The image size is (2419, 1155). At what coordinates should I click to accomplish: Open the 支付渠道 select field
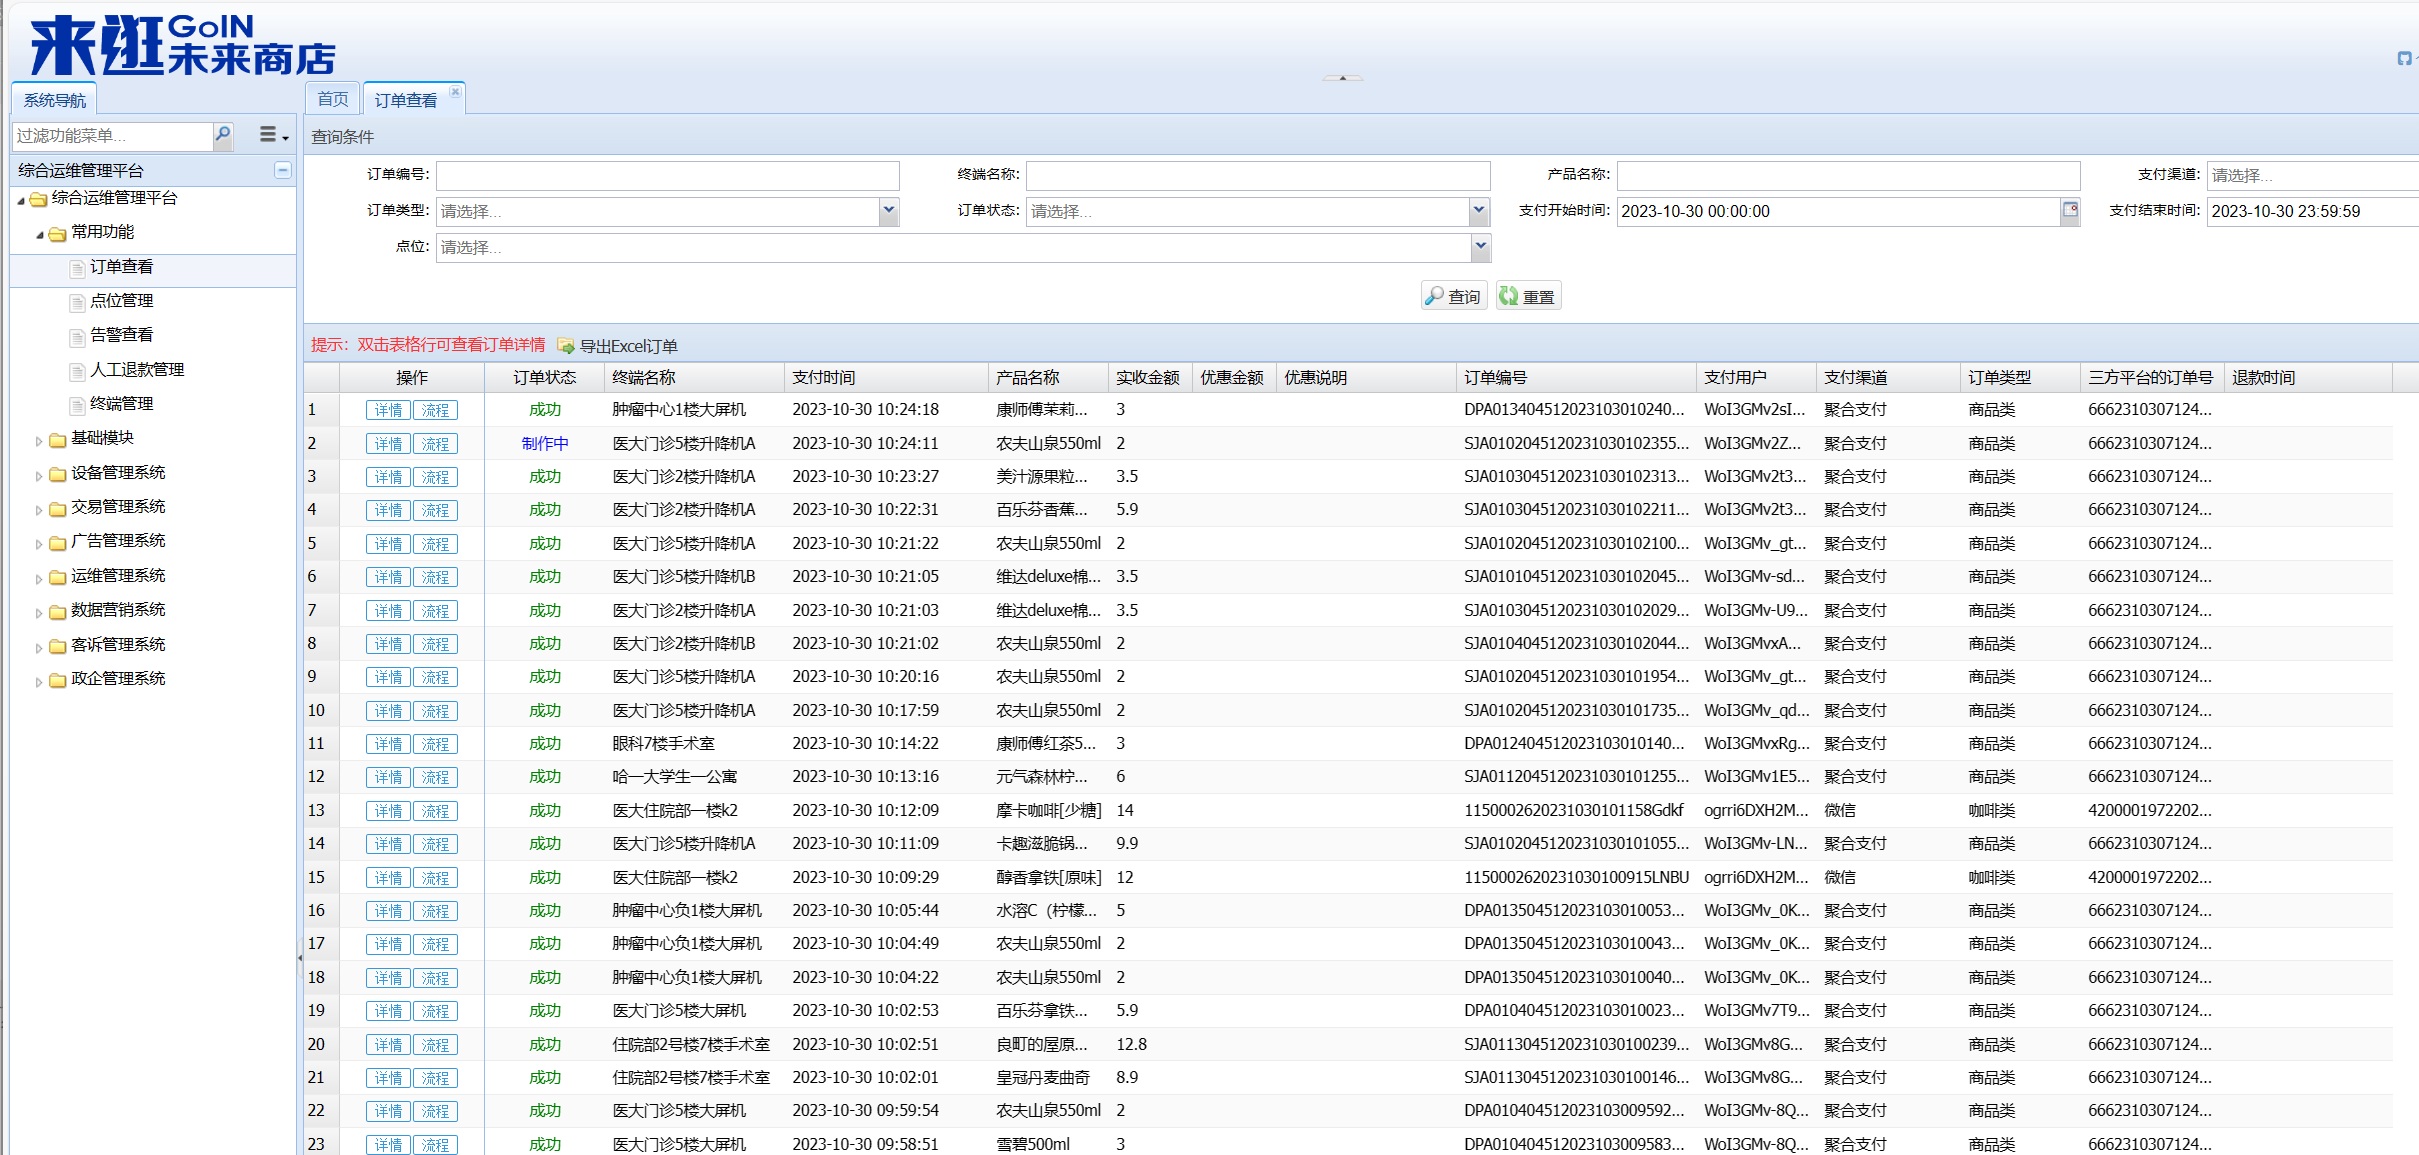[x=2312, y=175]
